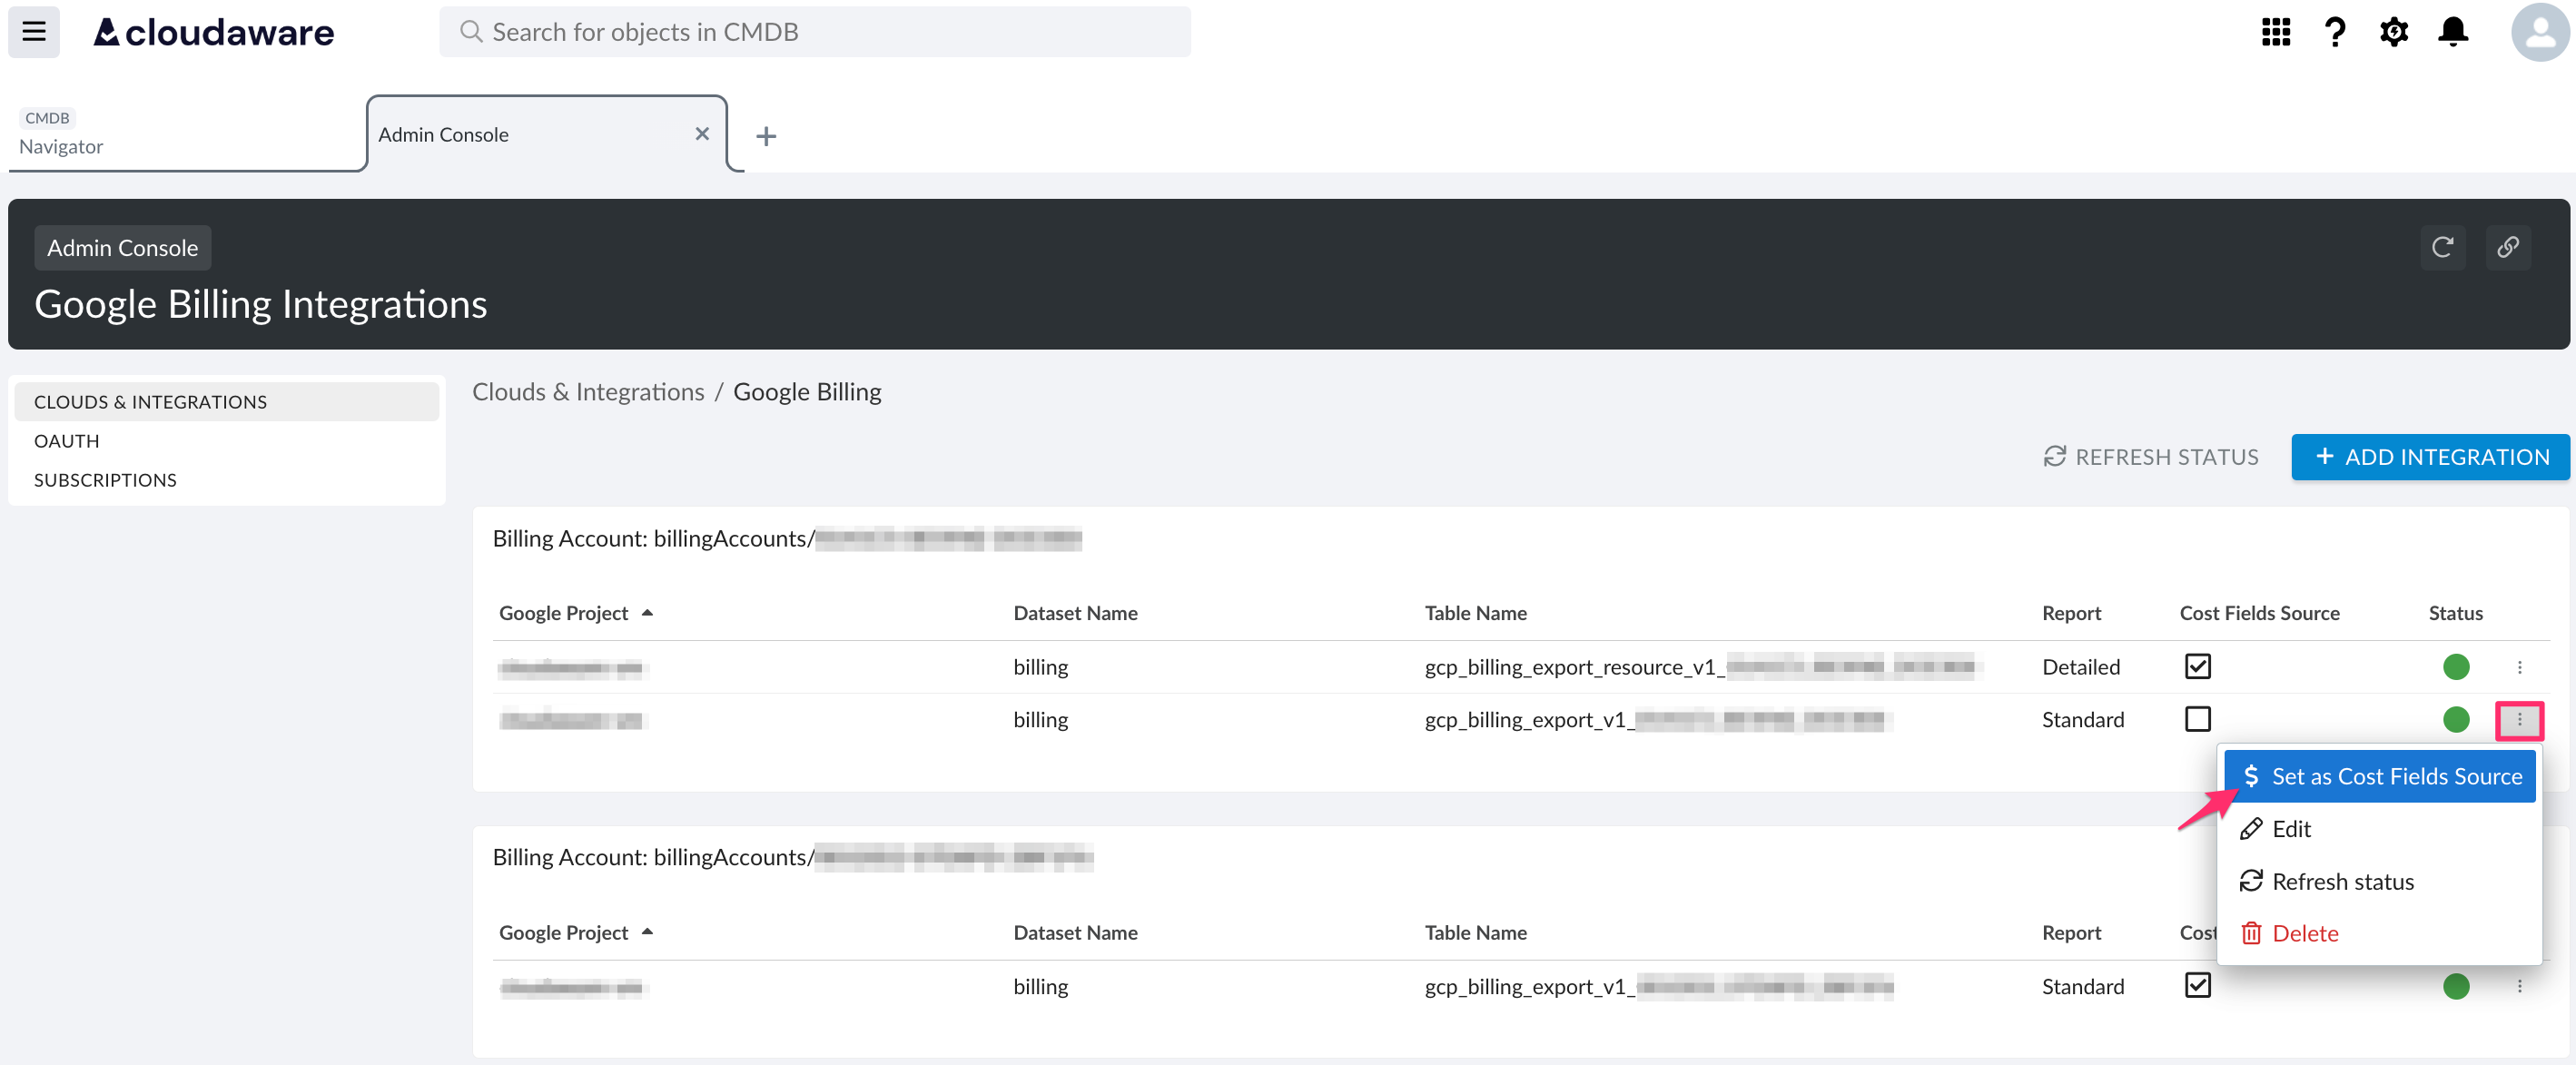Click the user avatar icon
Image resolution: width=2576 pixels, height=1065 pixels.
(x=2538, y=31)
